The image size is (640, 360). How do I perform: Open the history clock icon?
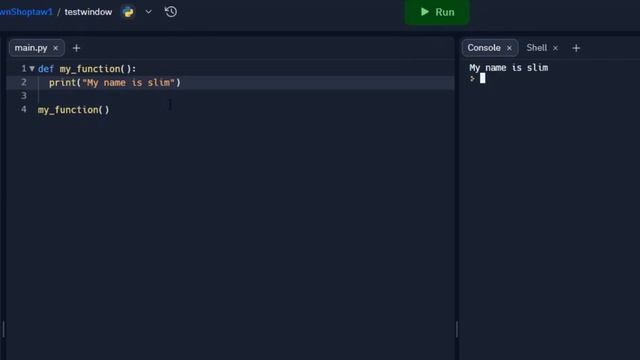171,12
